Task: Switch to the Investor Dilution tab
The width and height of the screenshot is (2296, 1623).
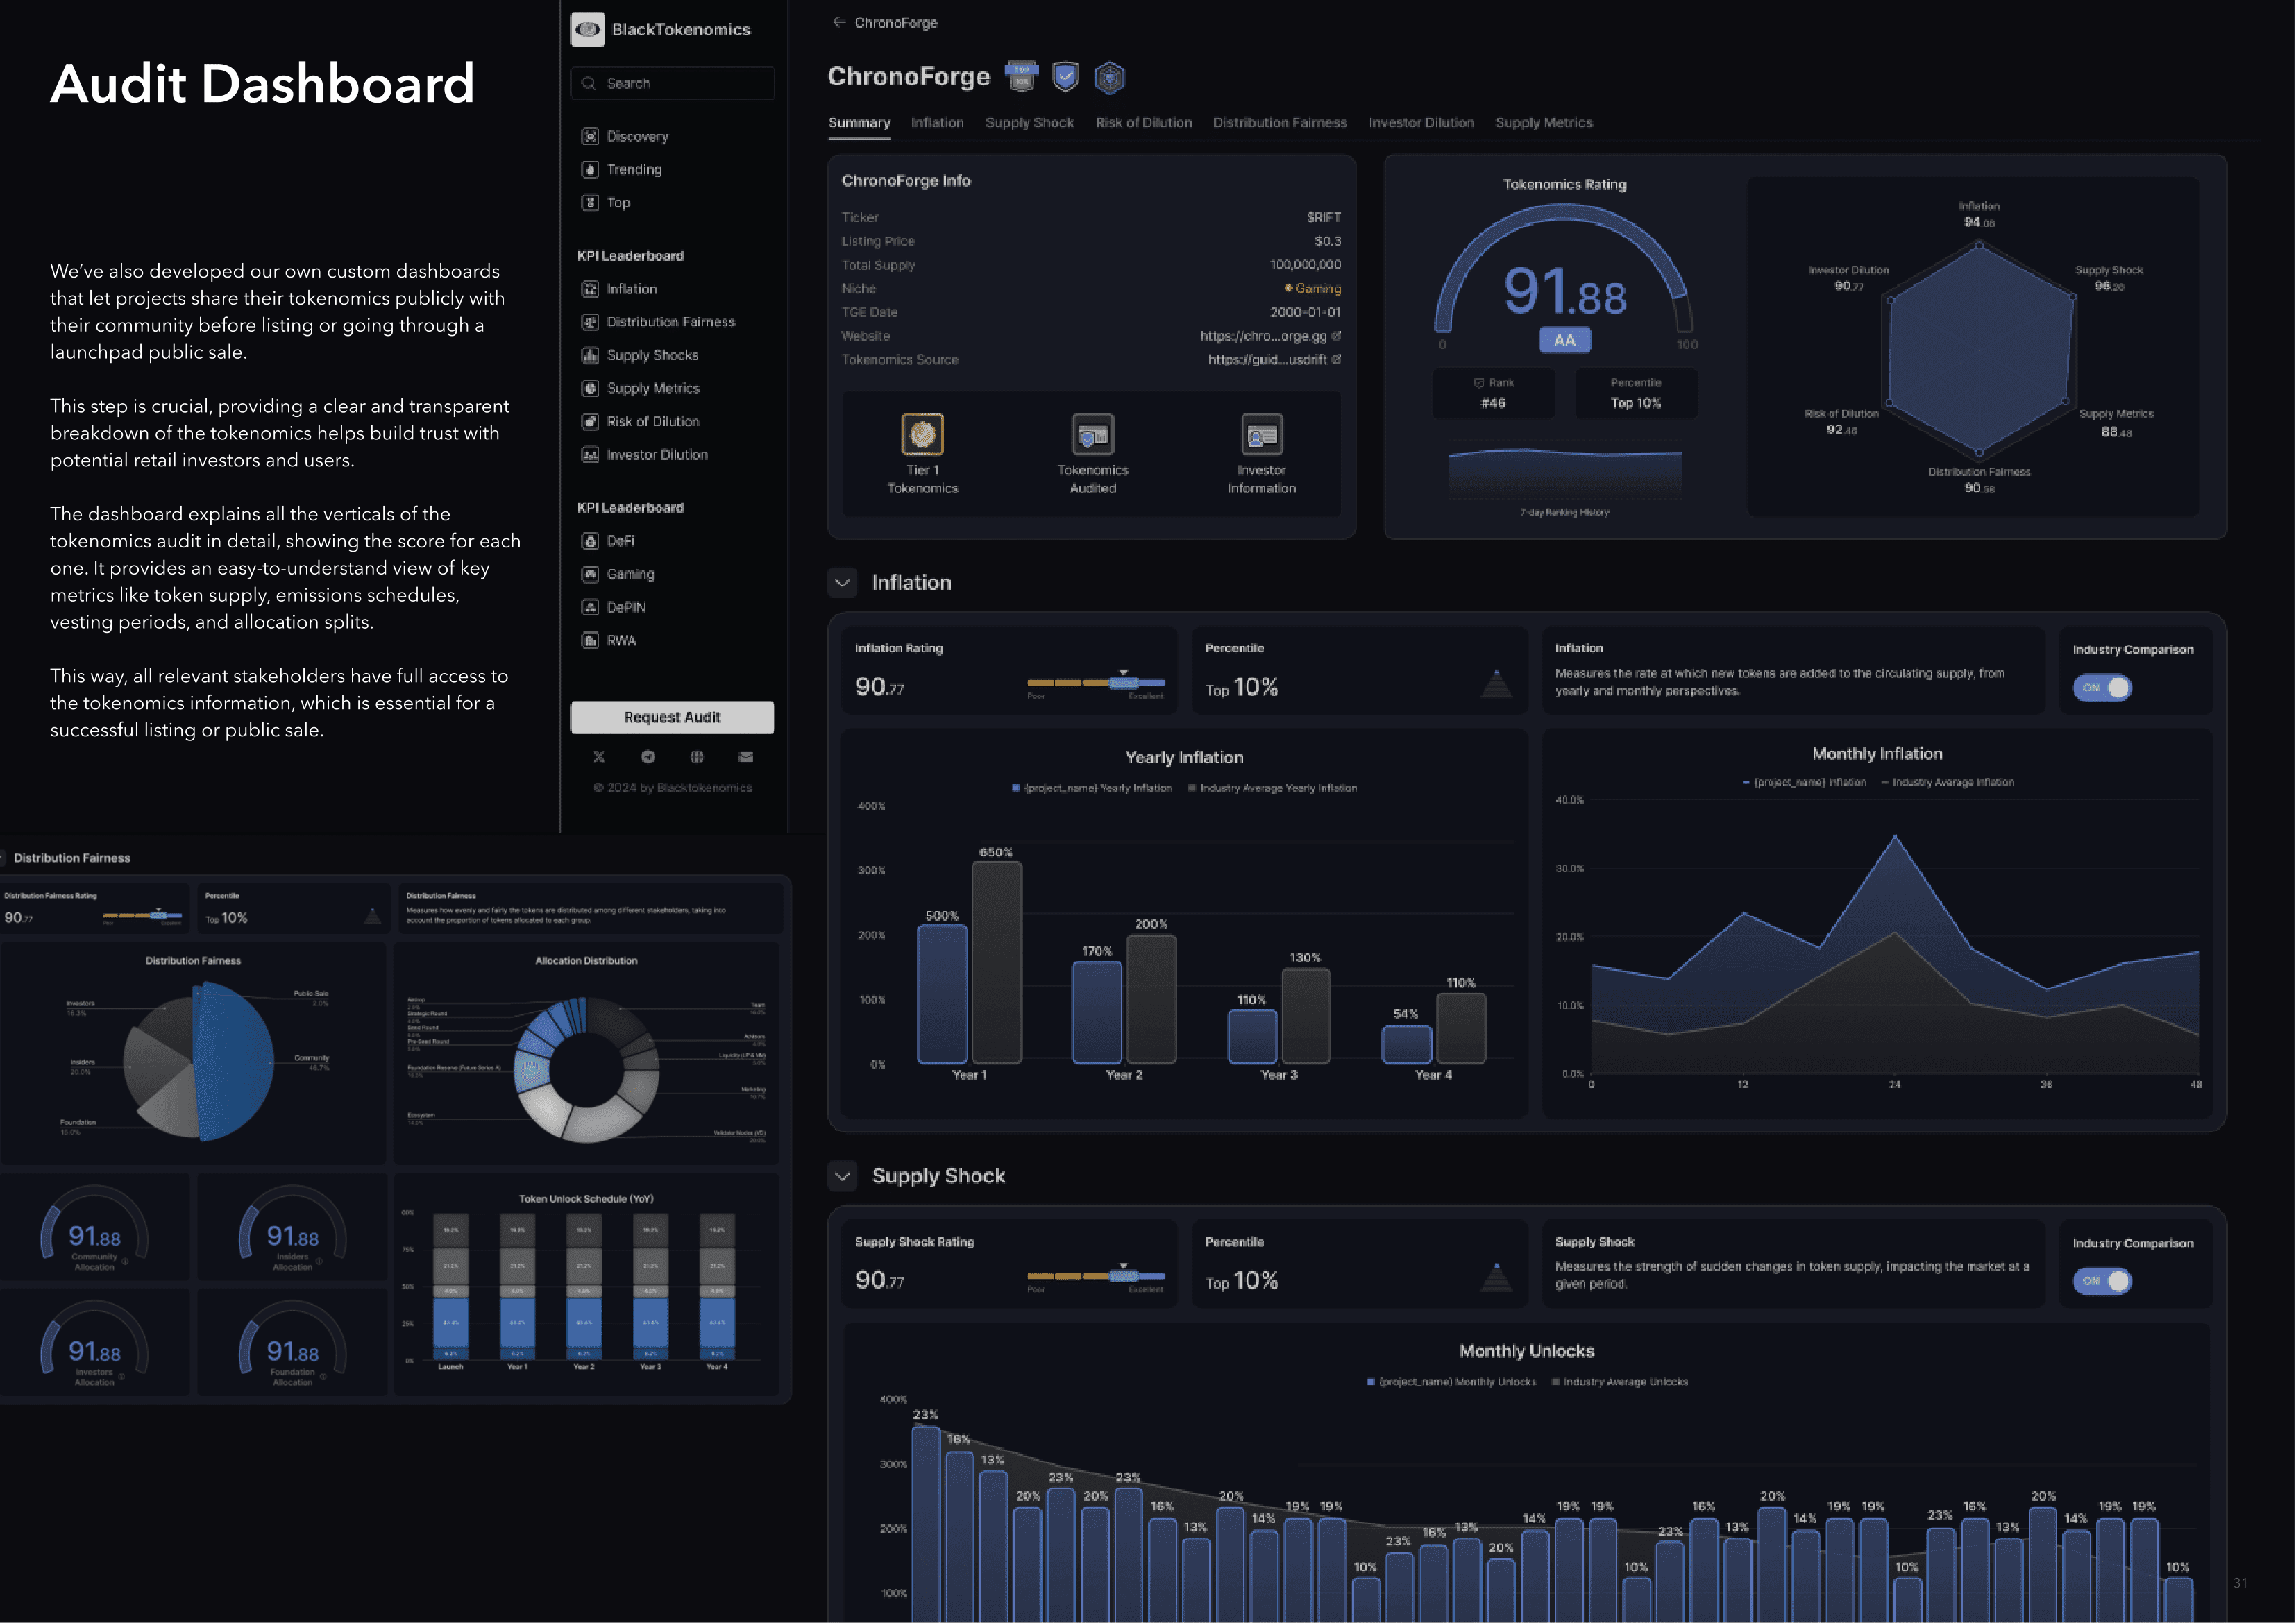Action: click(x=1421, y=122)
